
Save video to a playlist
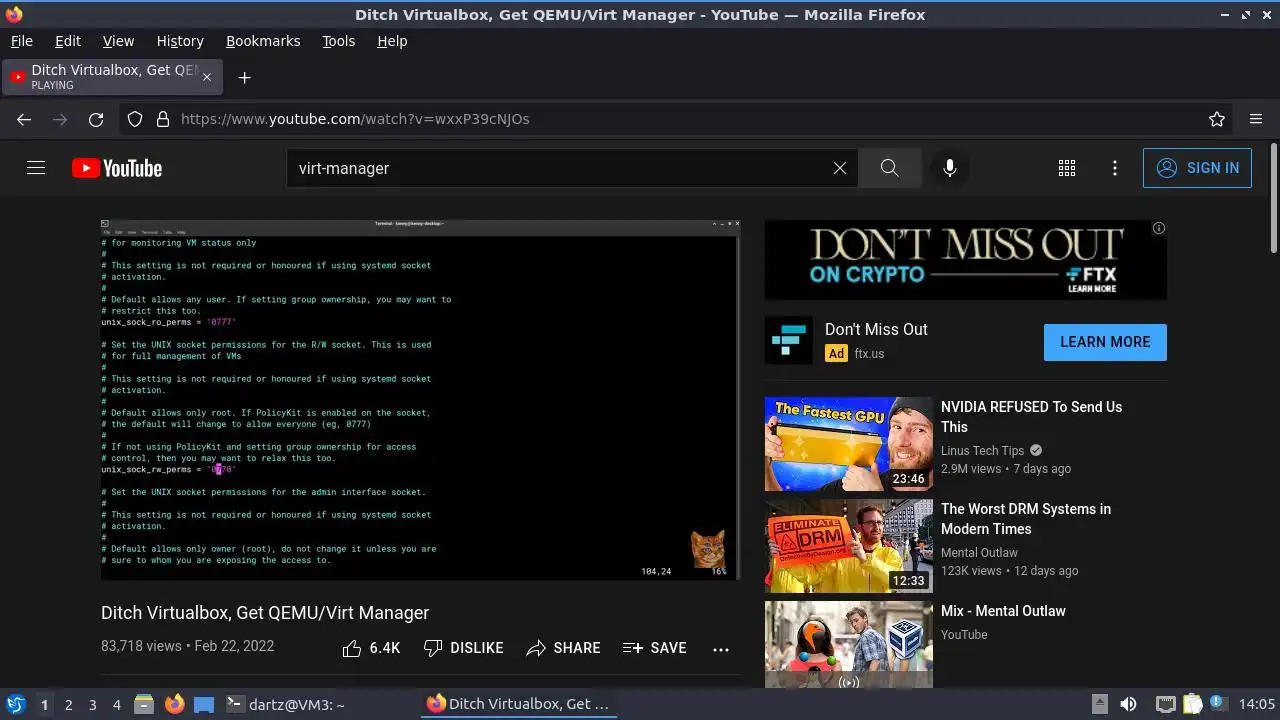[x=654, y=648]
